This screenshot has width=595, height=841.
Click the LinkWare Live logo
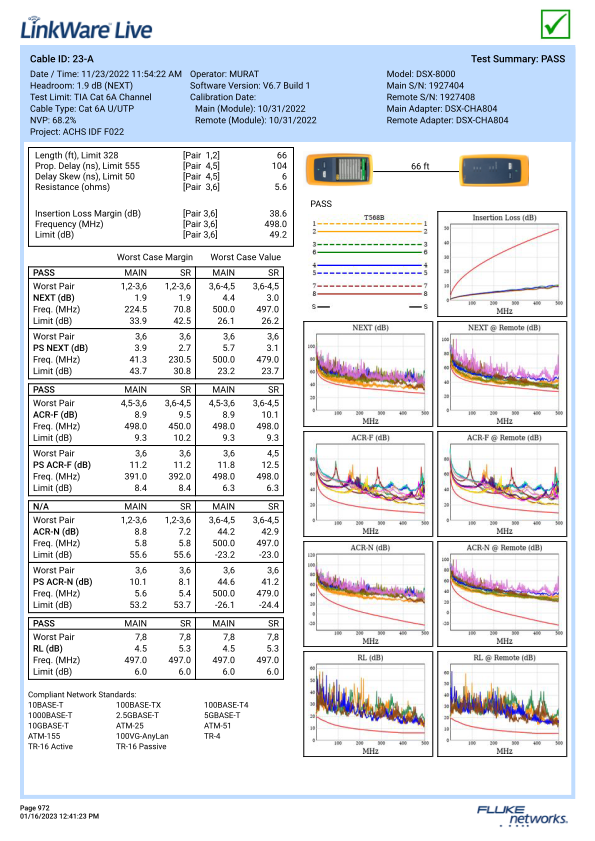(x=86, y=29)
